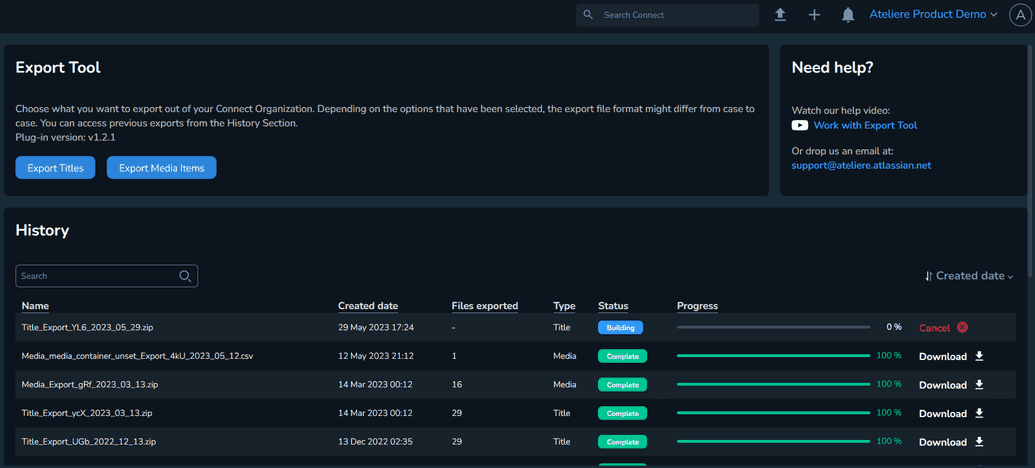Click date 13 Dec 2022 02:35

pyautogui.click(x=375, y=441)
